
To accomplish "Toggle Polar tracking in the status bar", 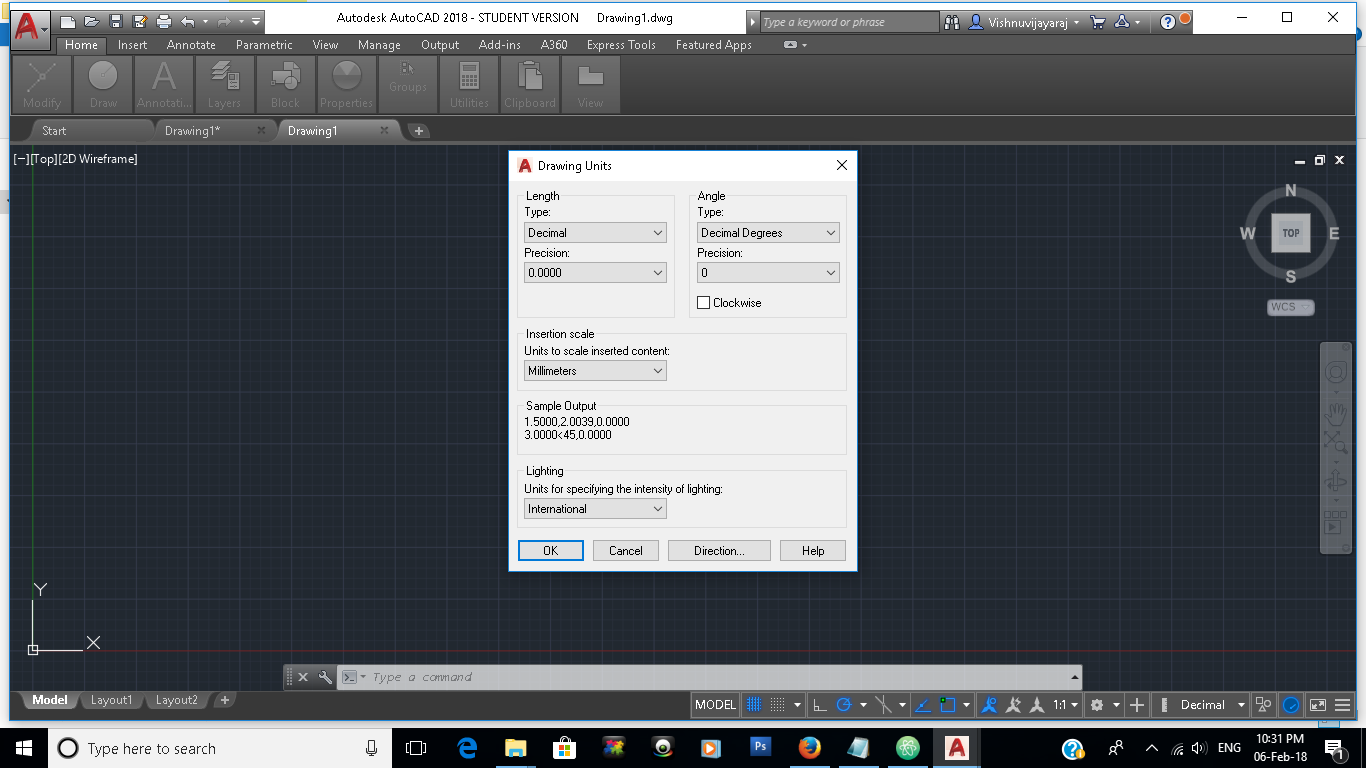I will coord(844,705).
